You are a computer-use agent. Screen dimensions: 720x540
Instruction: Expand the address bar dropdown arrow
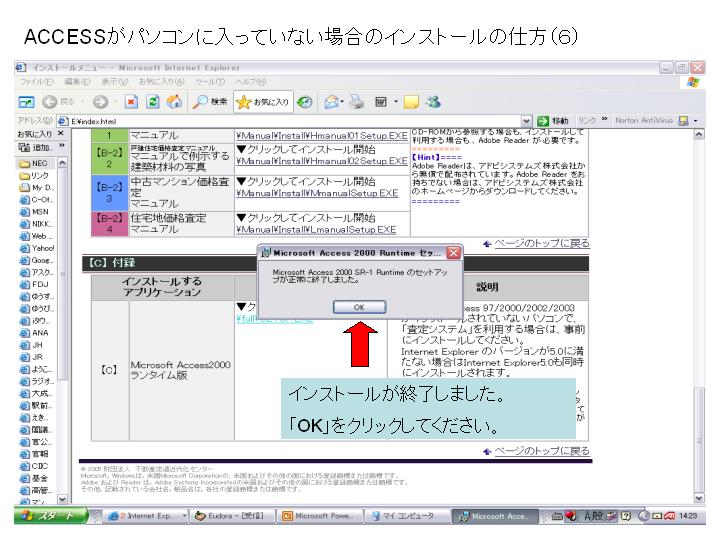coord(526,121)
